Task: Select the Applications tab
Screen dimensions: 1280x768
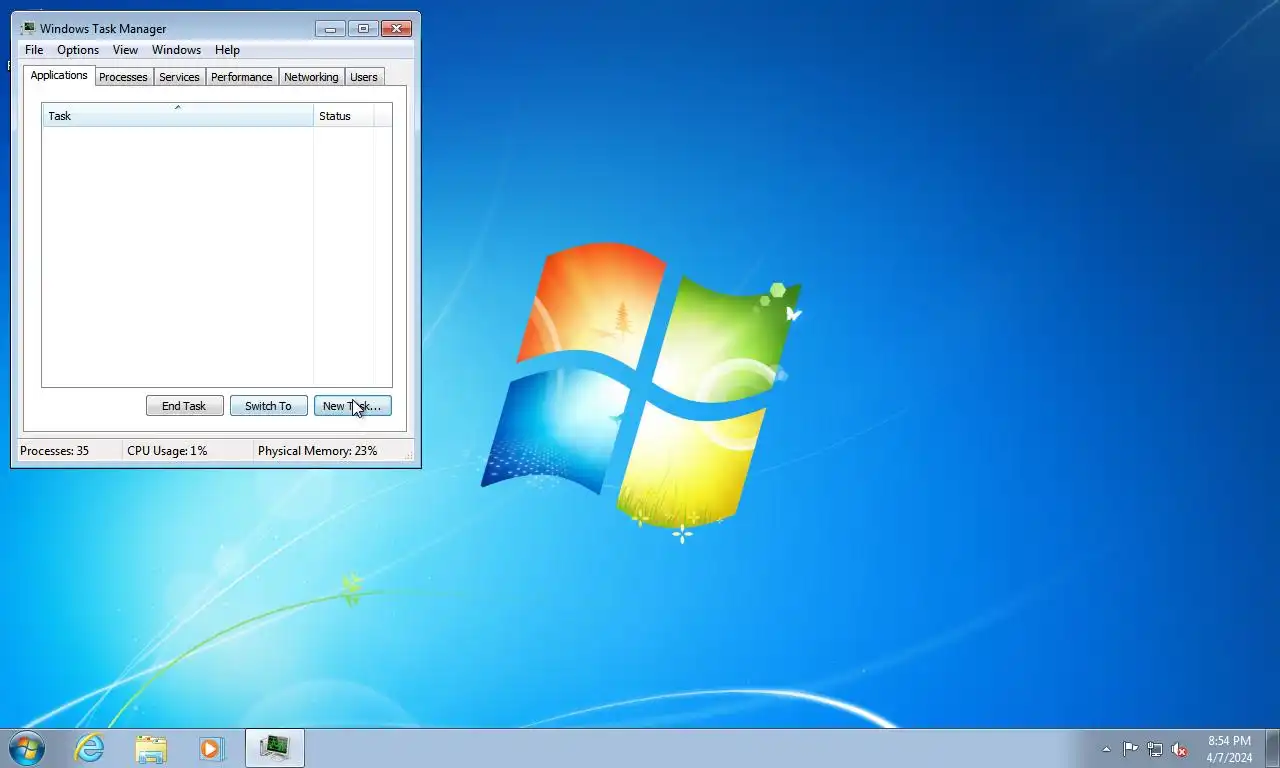Action: pyautogui.click(x=59, y=75)
